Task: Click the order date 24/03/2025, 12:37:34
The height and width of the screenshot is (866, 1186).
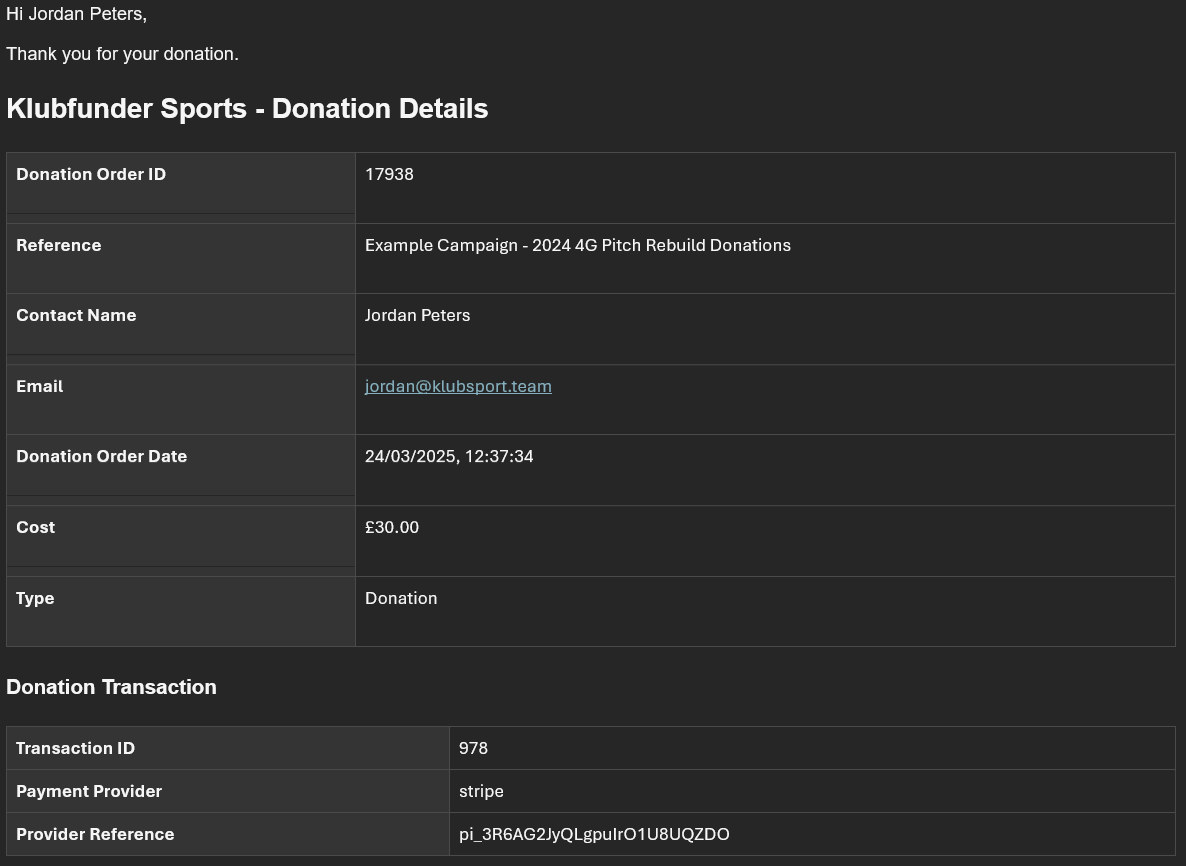Action: tap(449, 457)
